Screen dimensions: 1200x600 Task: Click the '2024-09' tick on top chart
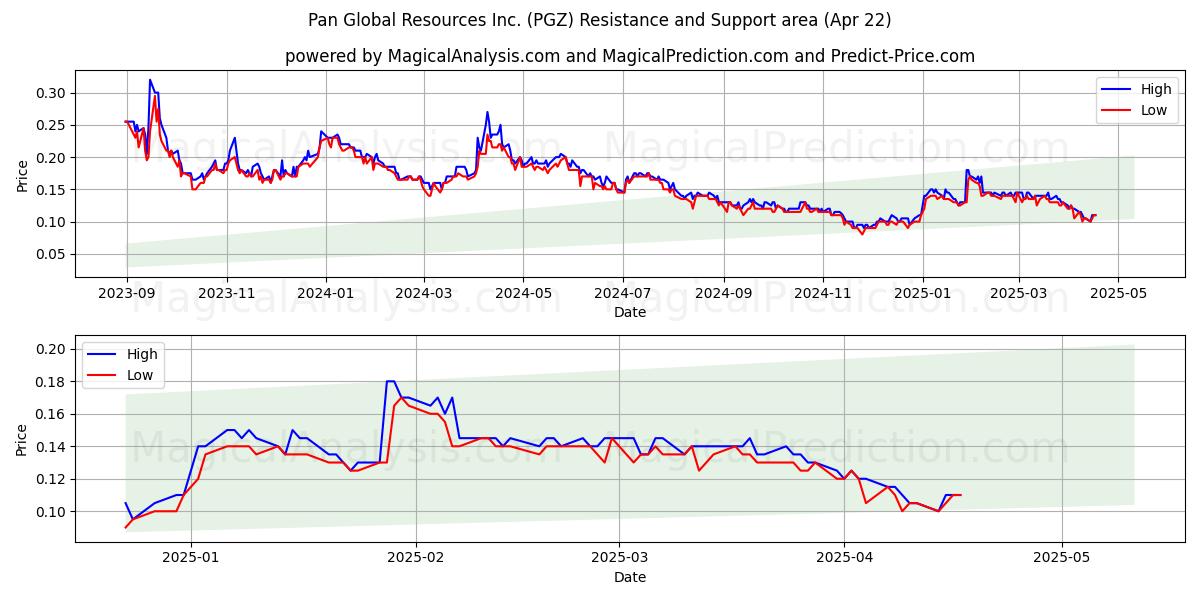724,292
